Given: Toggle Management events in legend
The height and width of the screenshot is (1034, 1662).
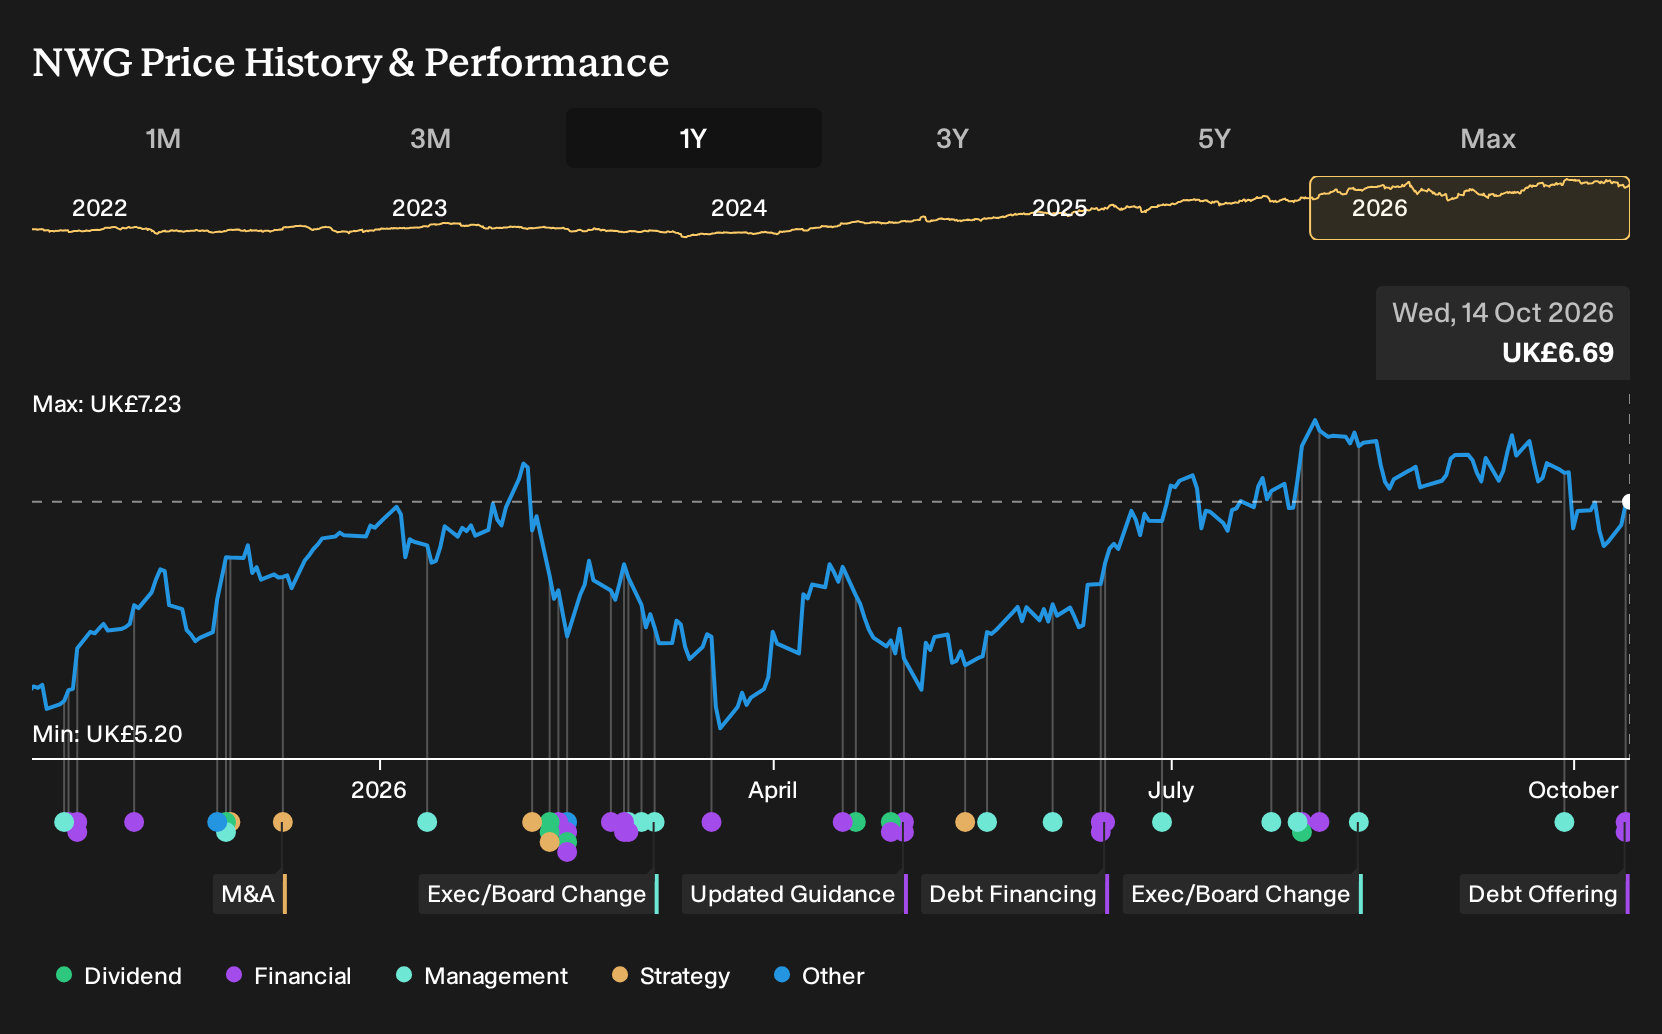Looking at the screenshot, I should pos(482,976).
